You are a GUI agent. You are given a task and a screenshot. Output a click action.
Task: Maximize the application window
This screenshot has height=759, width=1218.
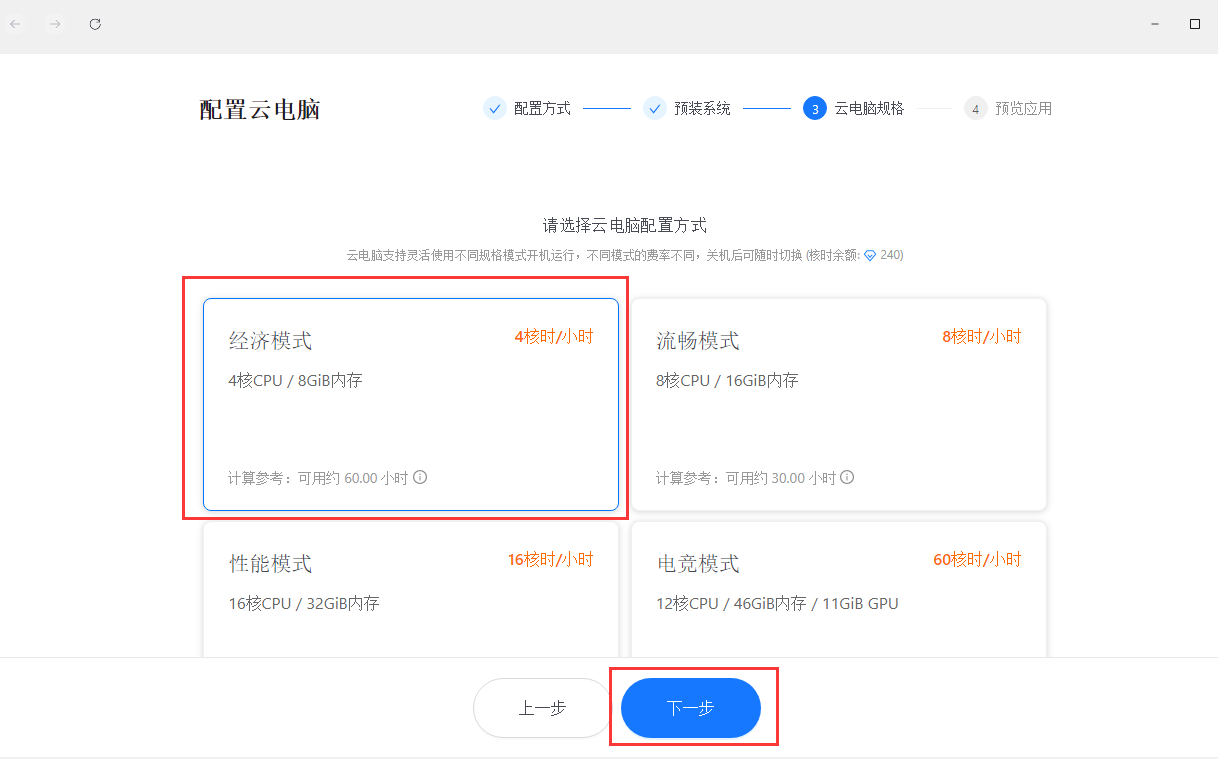pos(1194,24)
